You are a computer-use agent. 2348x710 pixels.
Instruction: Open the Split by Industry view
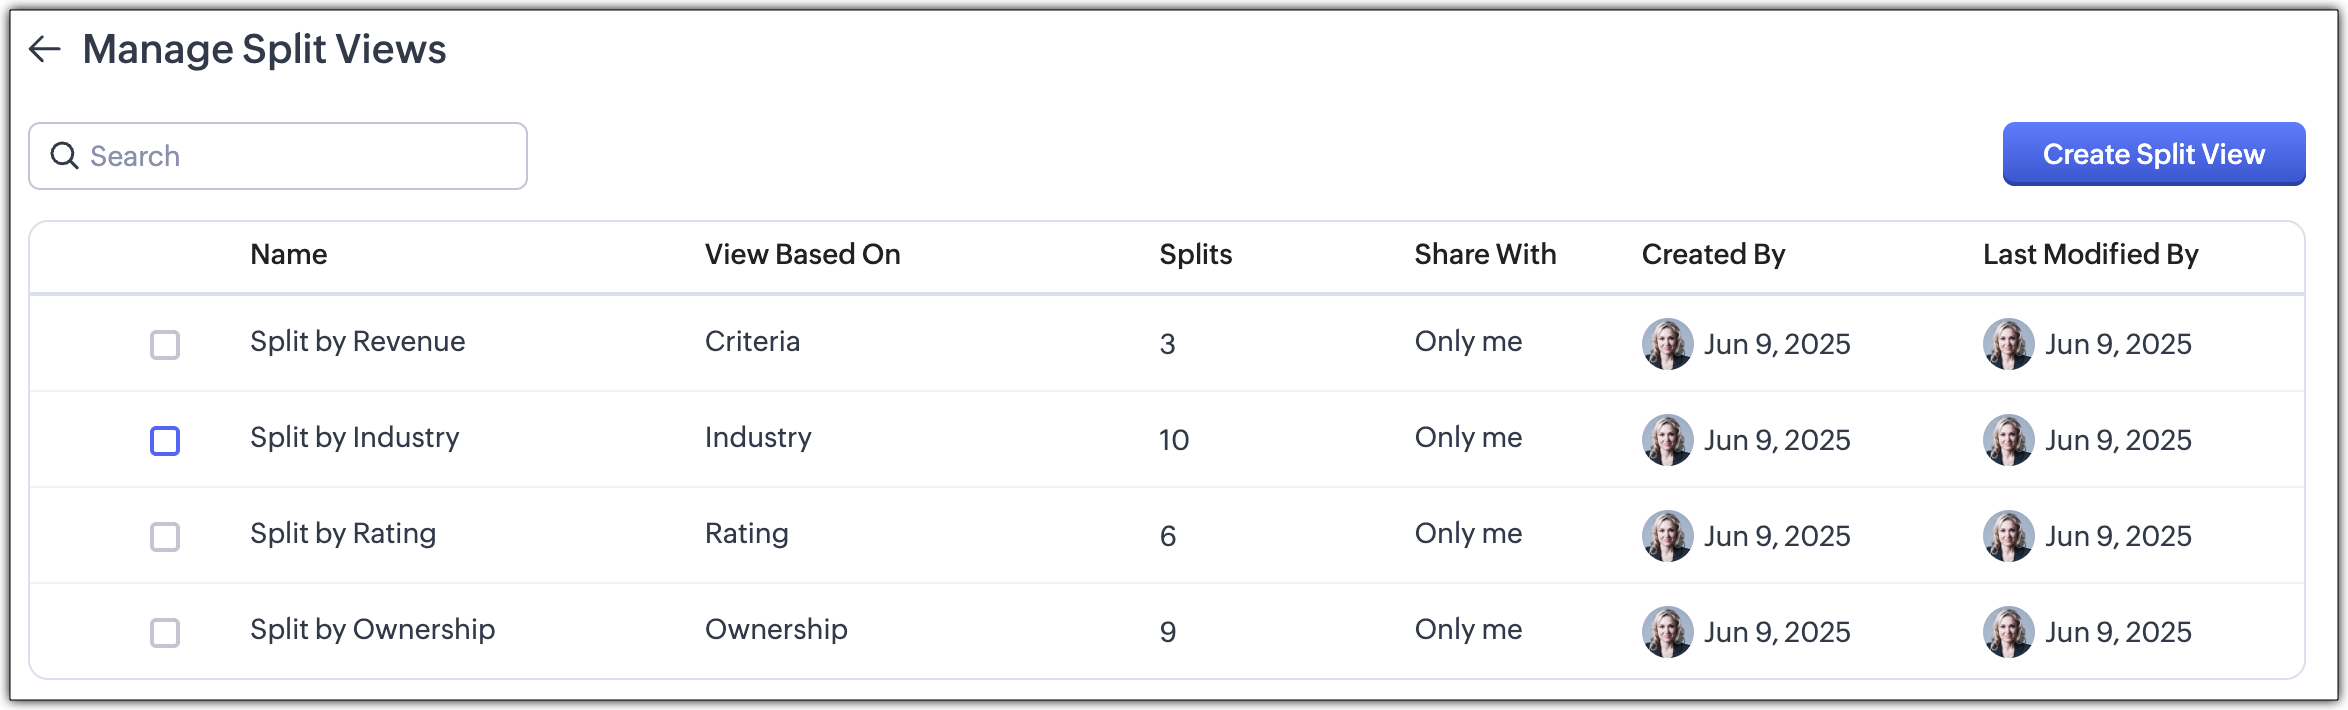coord(354,438)
